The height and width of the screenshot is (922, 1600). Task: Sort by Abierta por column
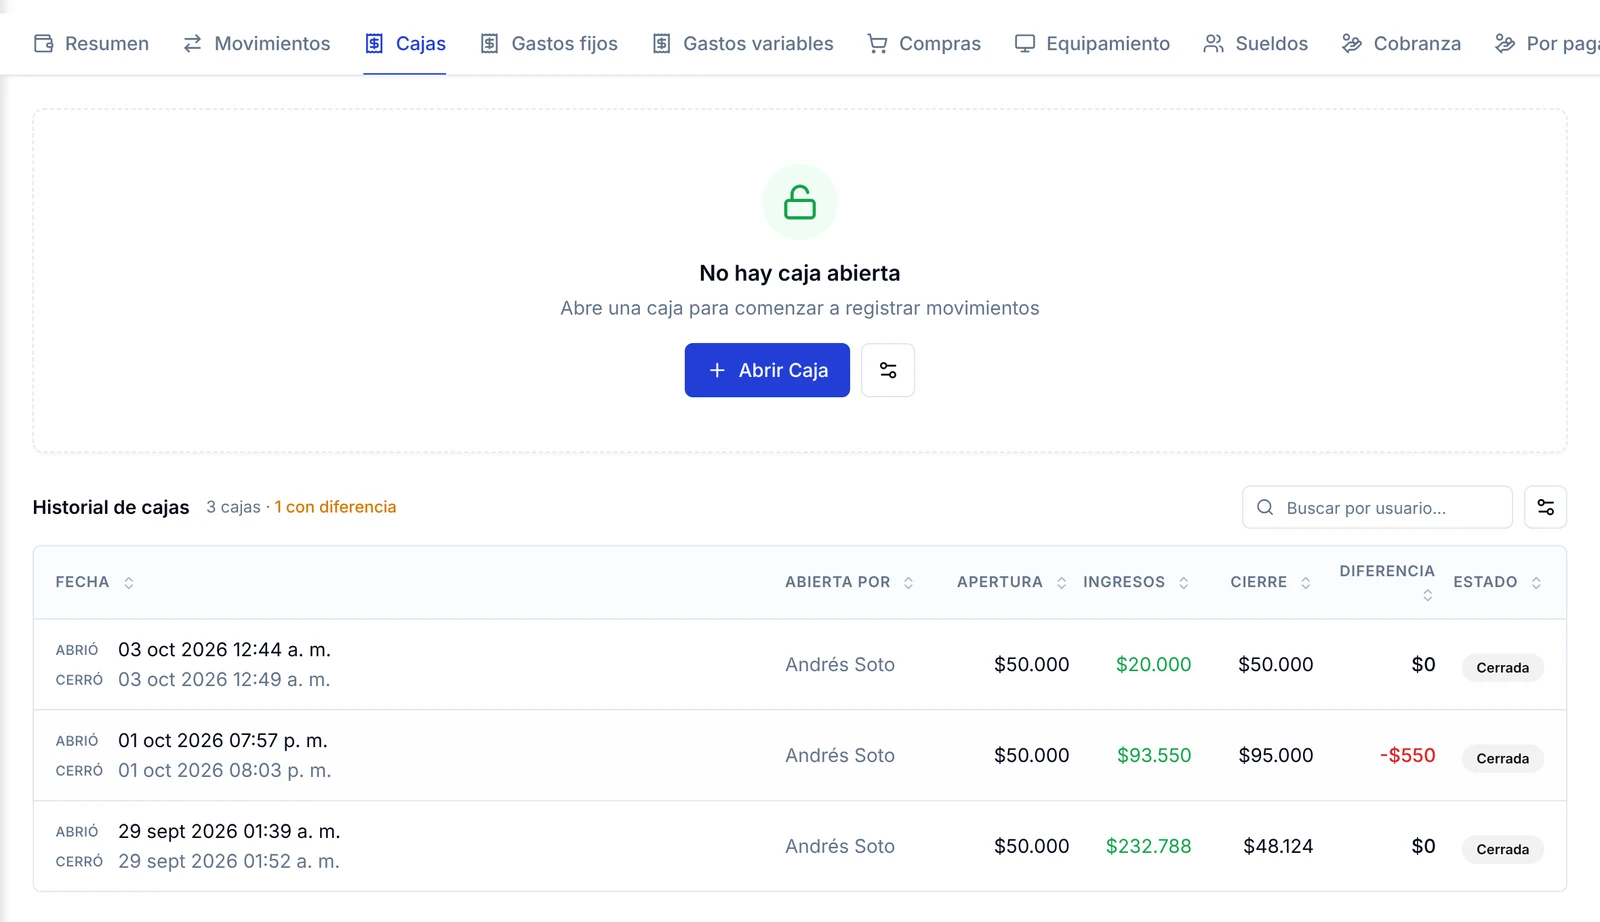pos(849,582)
